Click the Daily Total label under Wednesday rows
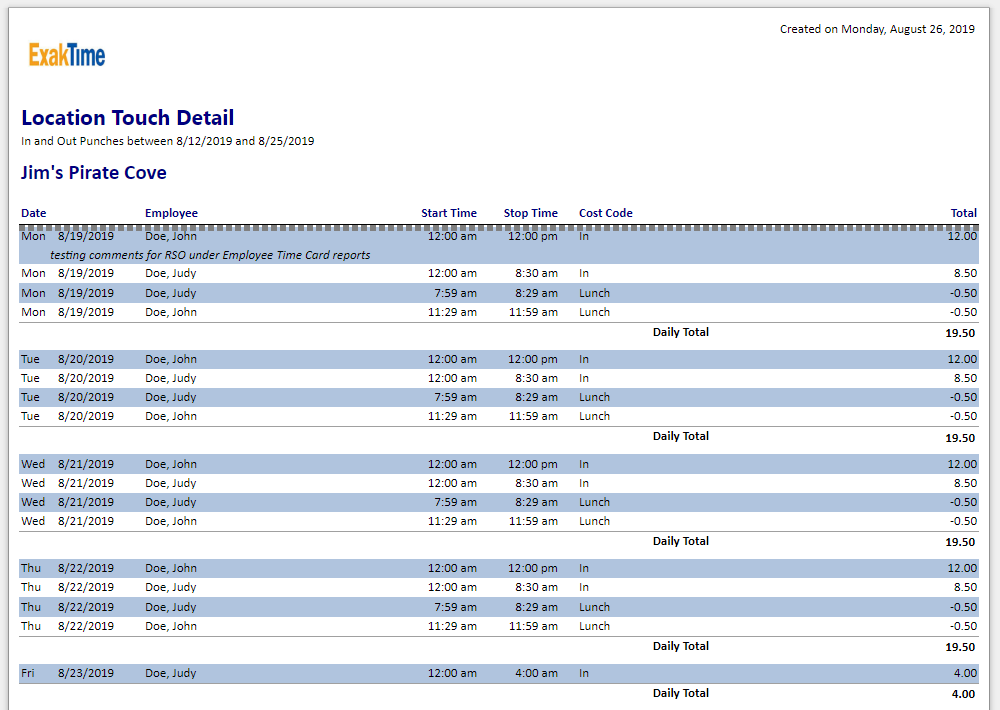Screen dimensions: 1000x710 [x=680, y=541]
